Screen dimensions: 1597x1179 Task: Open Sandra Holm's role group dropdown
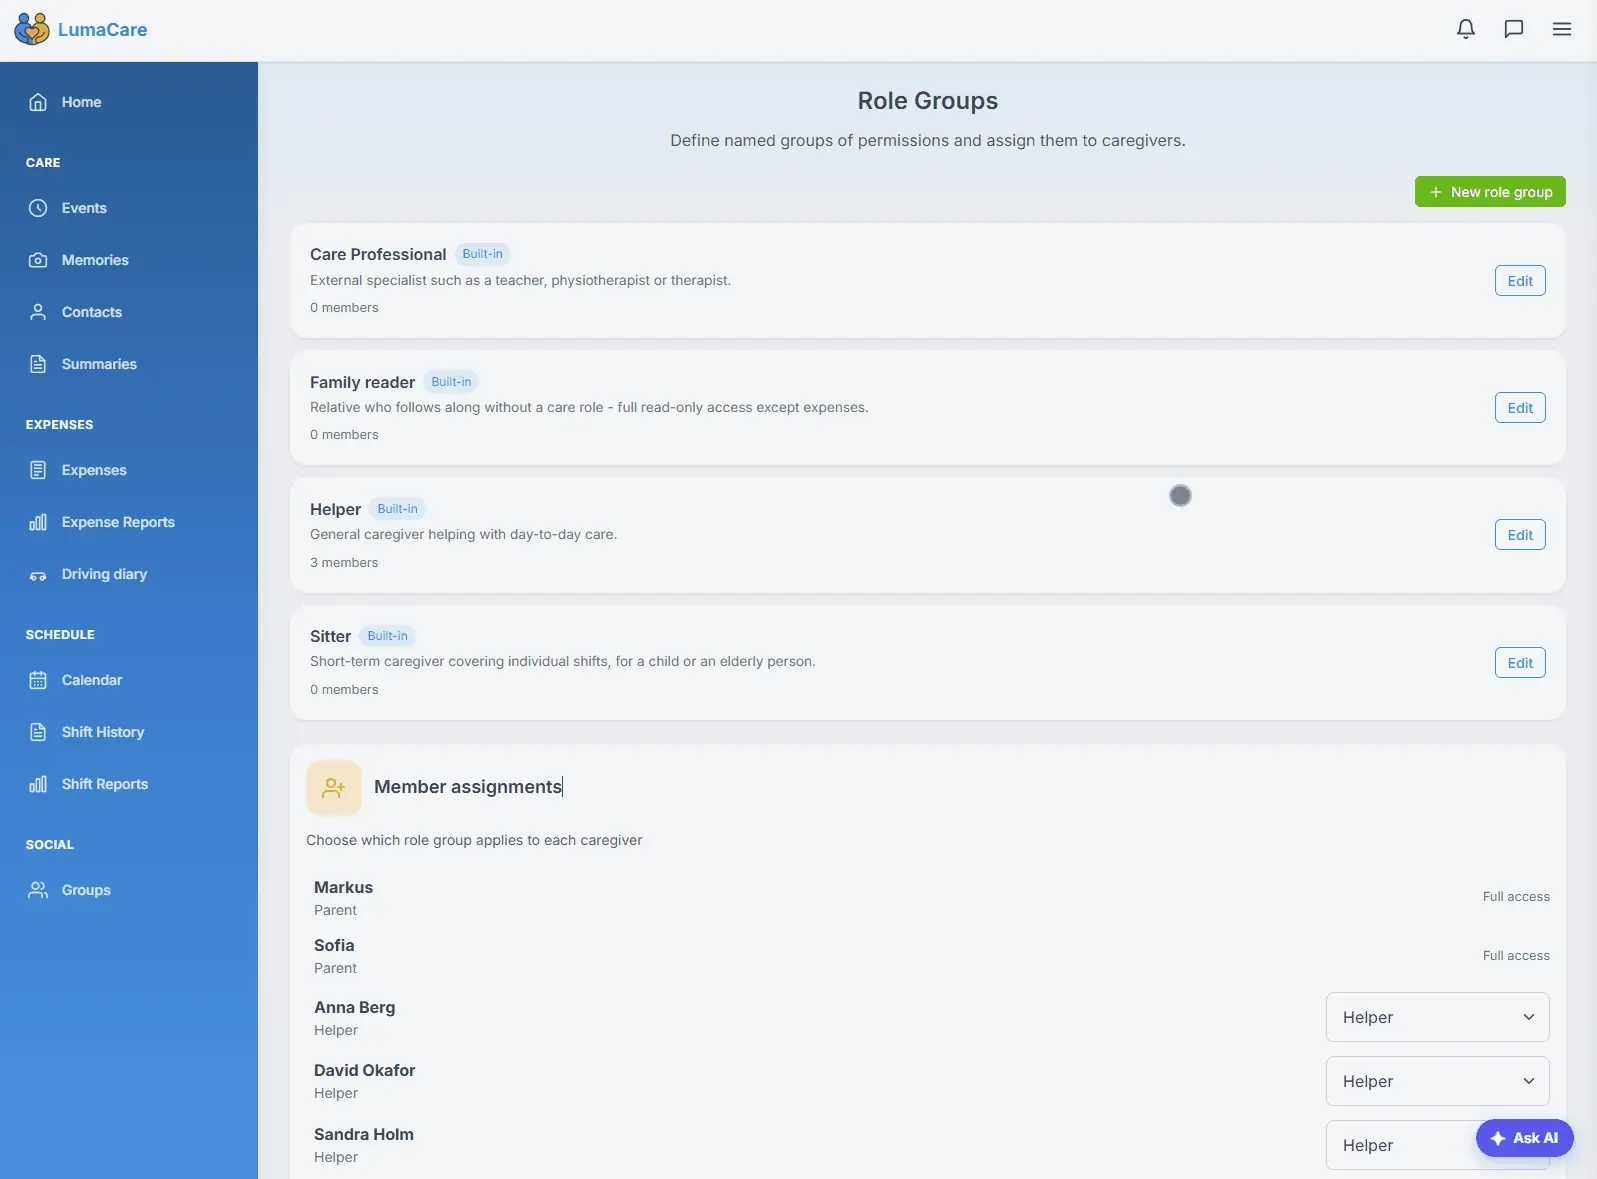(x=1437, y=1145)
